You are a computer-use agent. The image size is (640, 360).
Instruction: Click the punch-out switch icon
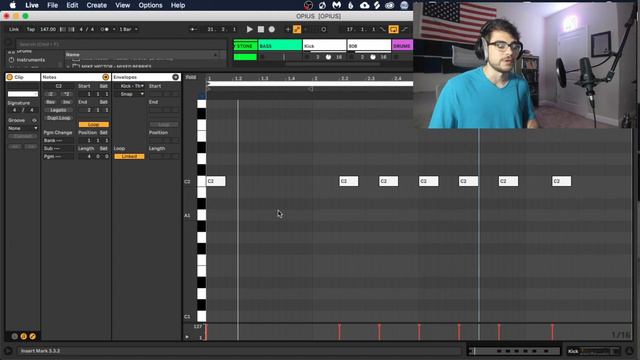point(404,29)
